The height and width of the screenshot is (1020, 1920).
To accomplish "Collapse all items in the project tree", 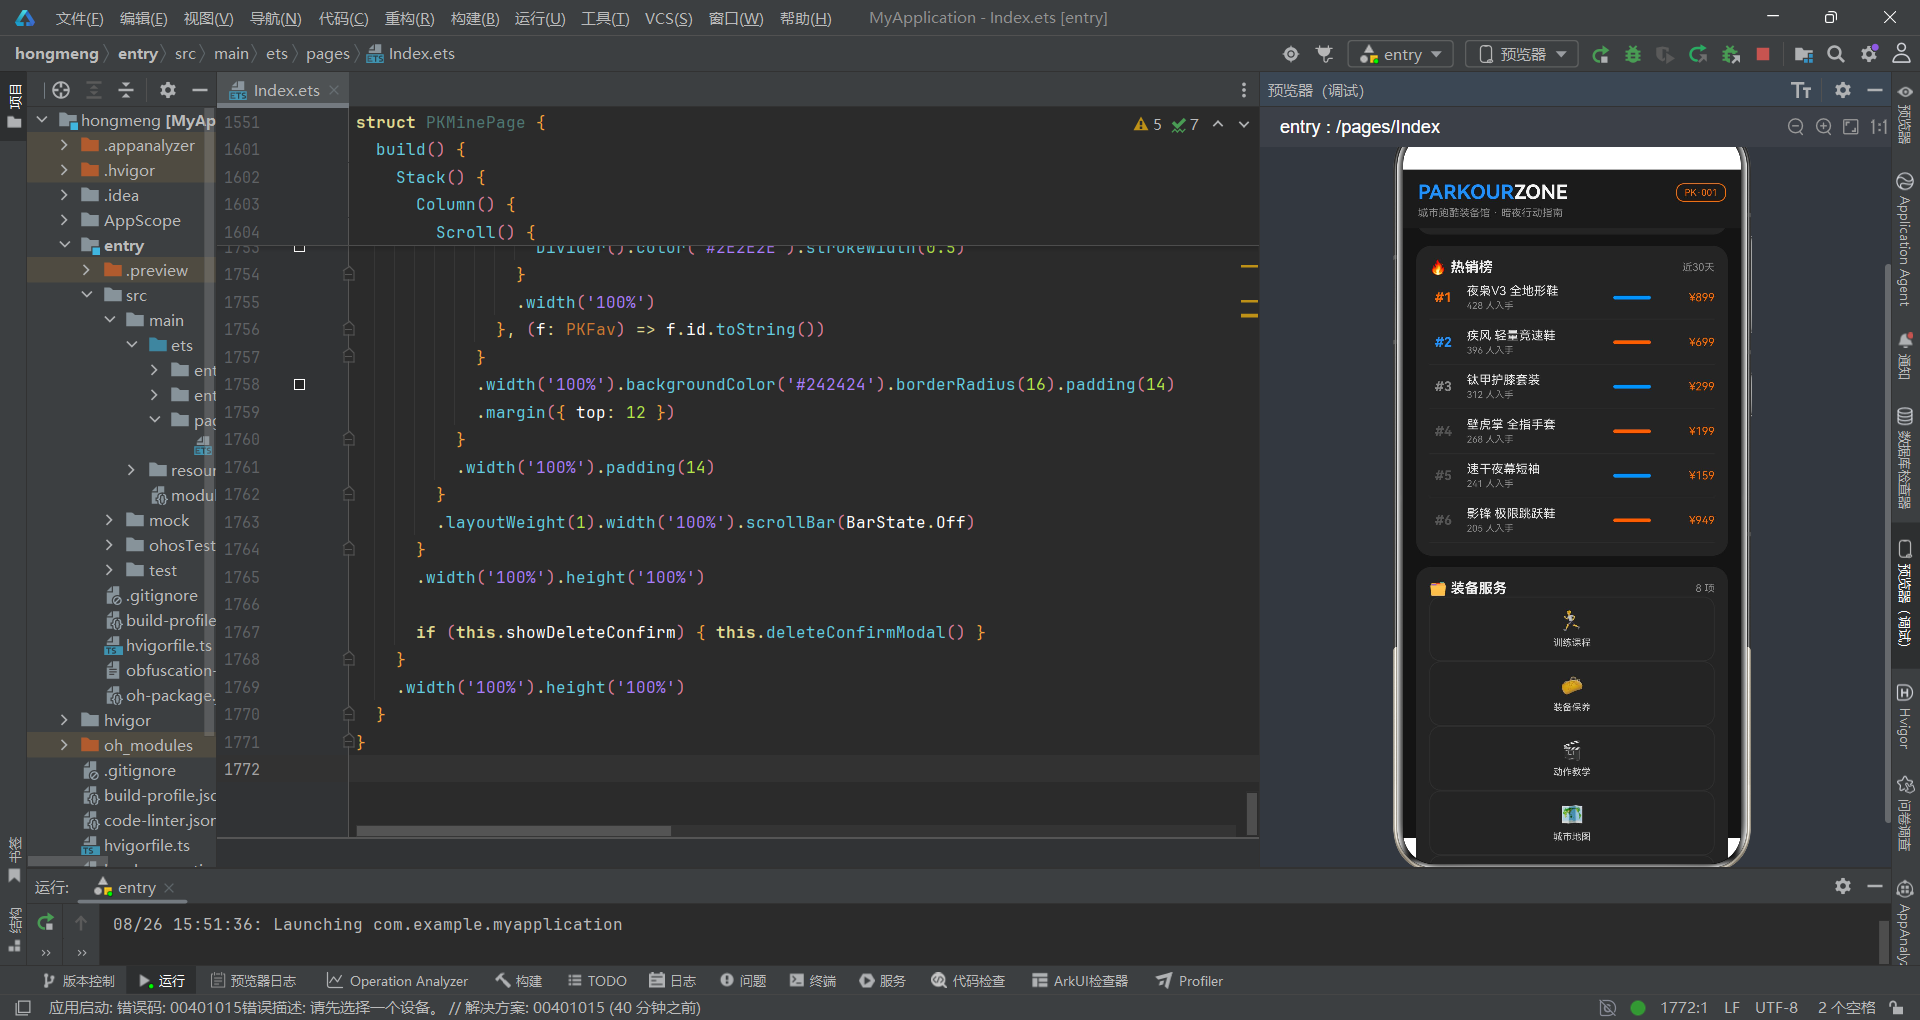I will [126, 90].
